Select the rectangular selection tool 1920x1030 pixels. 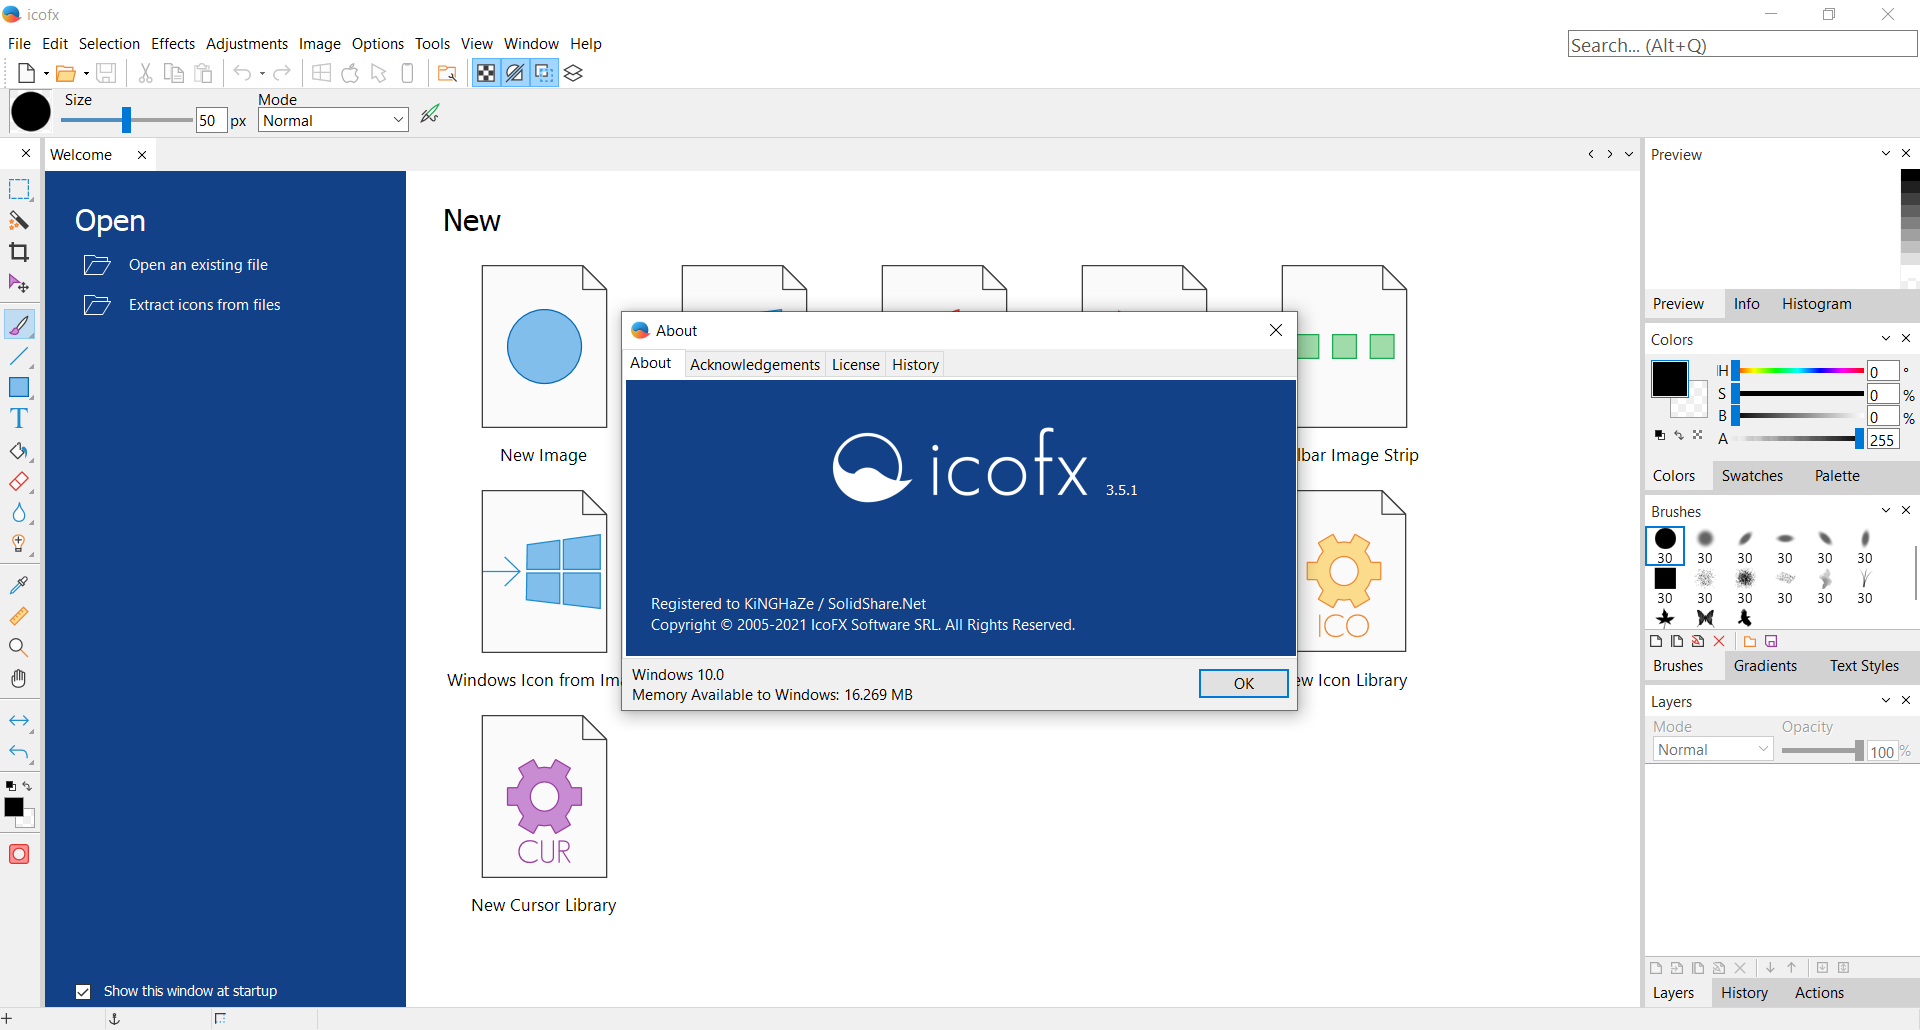(19, 189)
